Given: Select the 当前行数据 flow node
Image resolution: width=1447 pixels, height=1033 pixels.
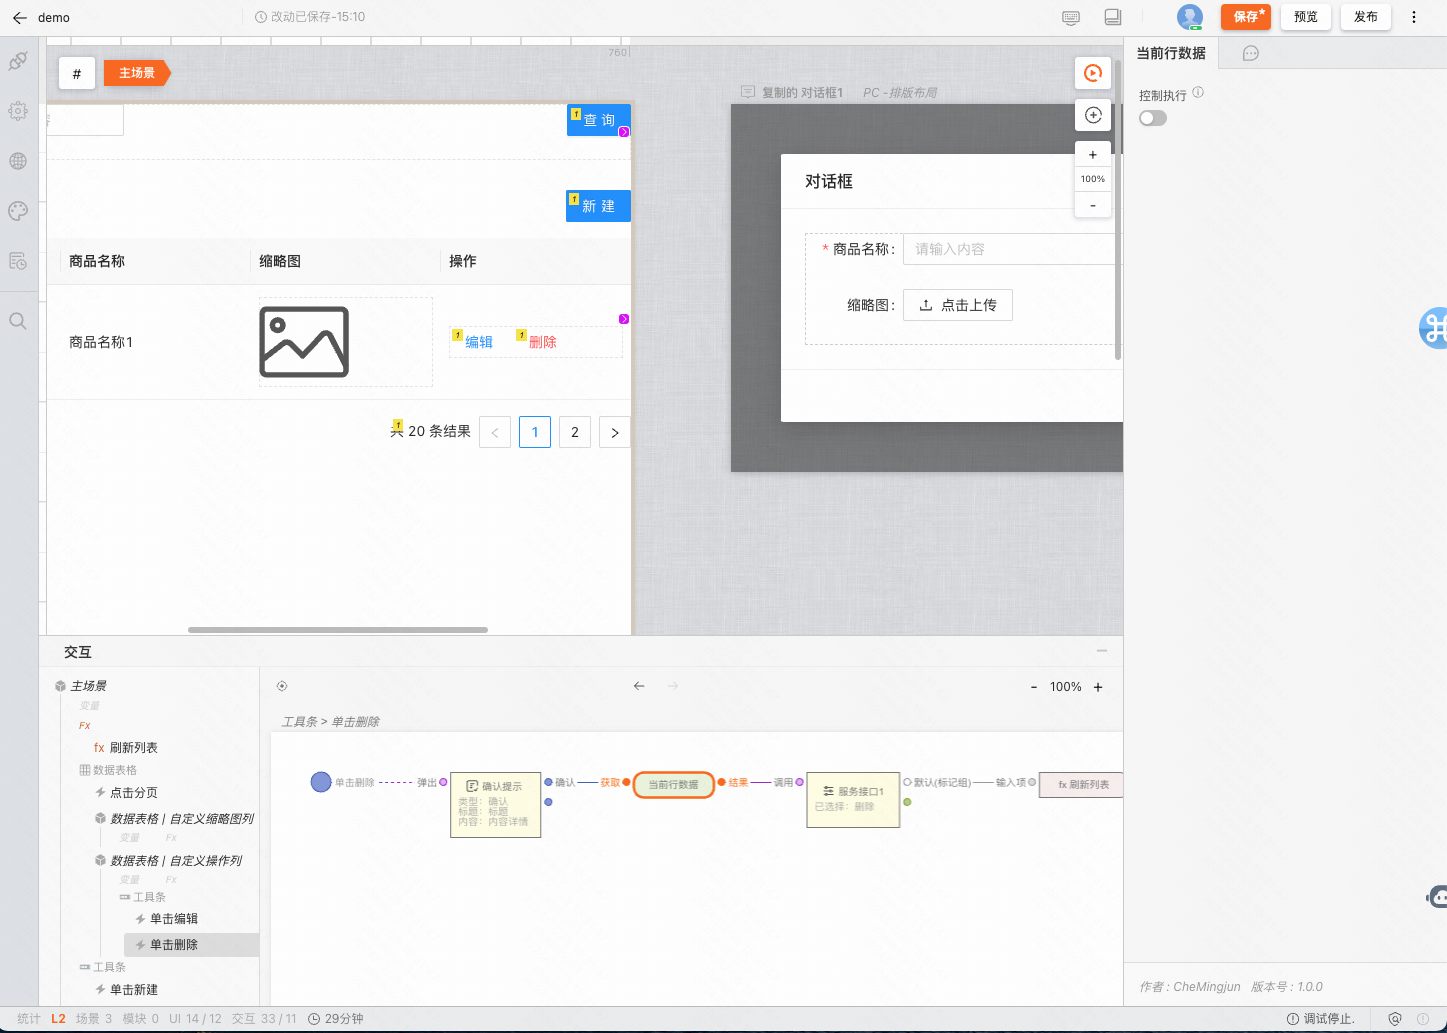Looking at the screenshot, I should [x=674, y=785].
